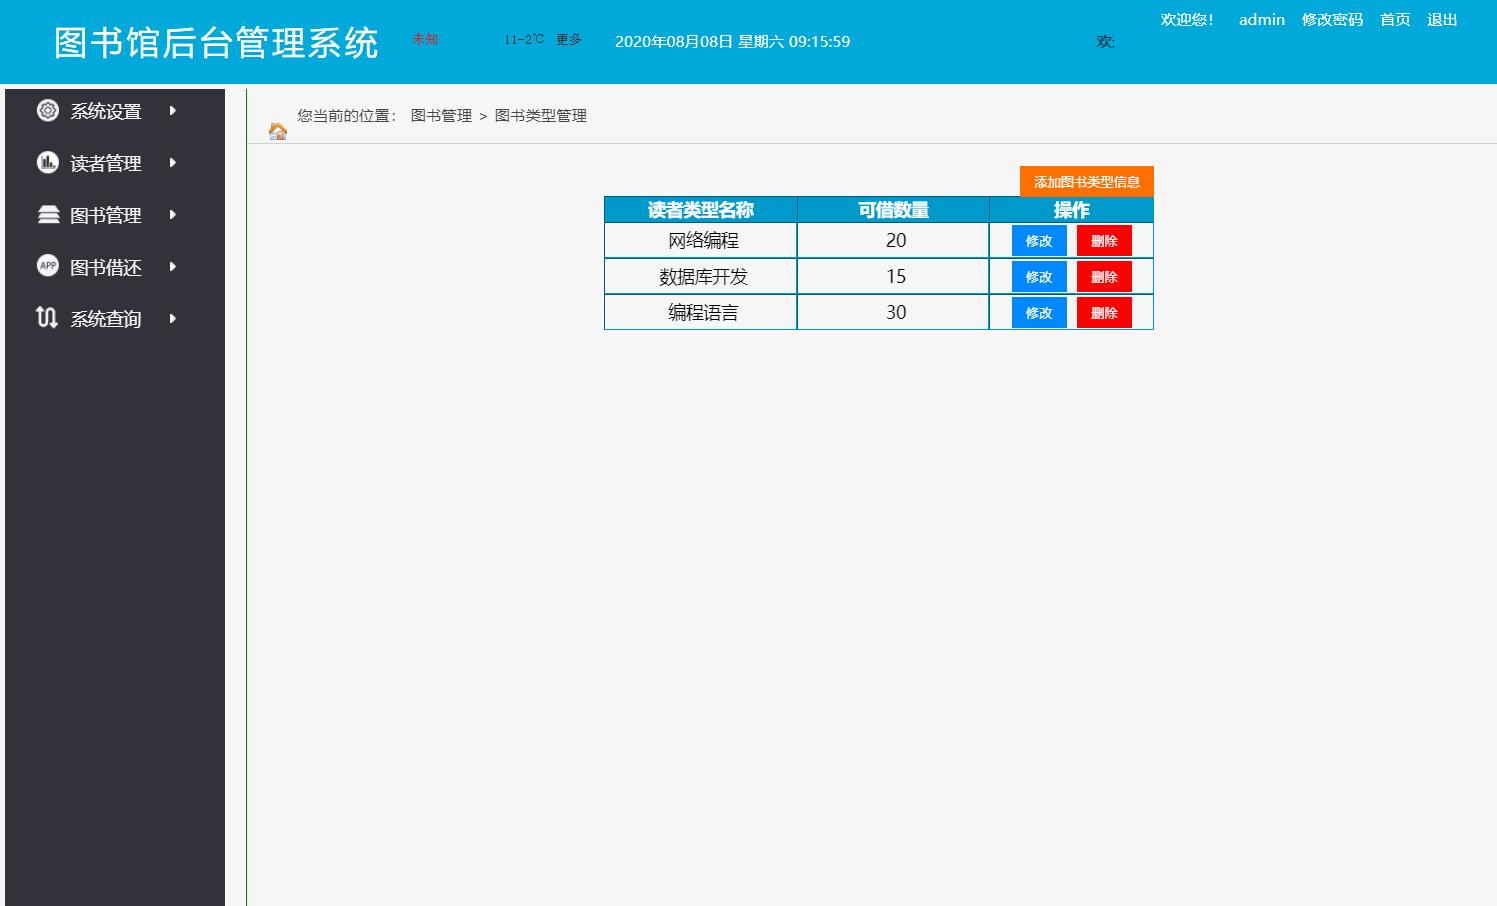Viewport: 1497px width, 906px height.
Task: Click the 添加图书类型信息 button
Action: (x=1086, y=181)
